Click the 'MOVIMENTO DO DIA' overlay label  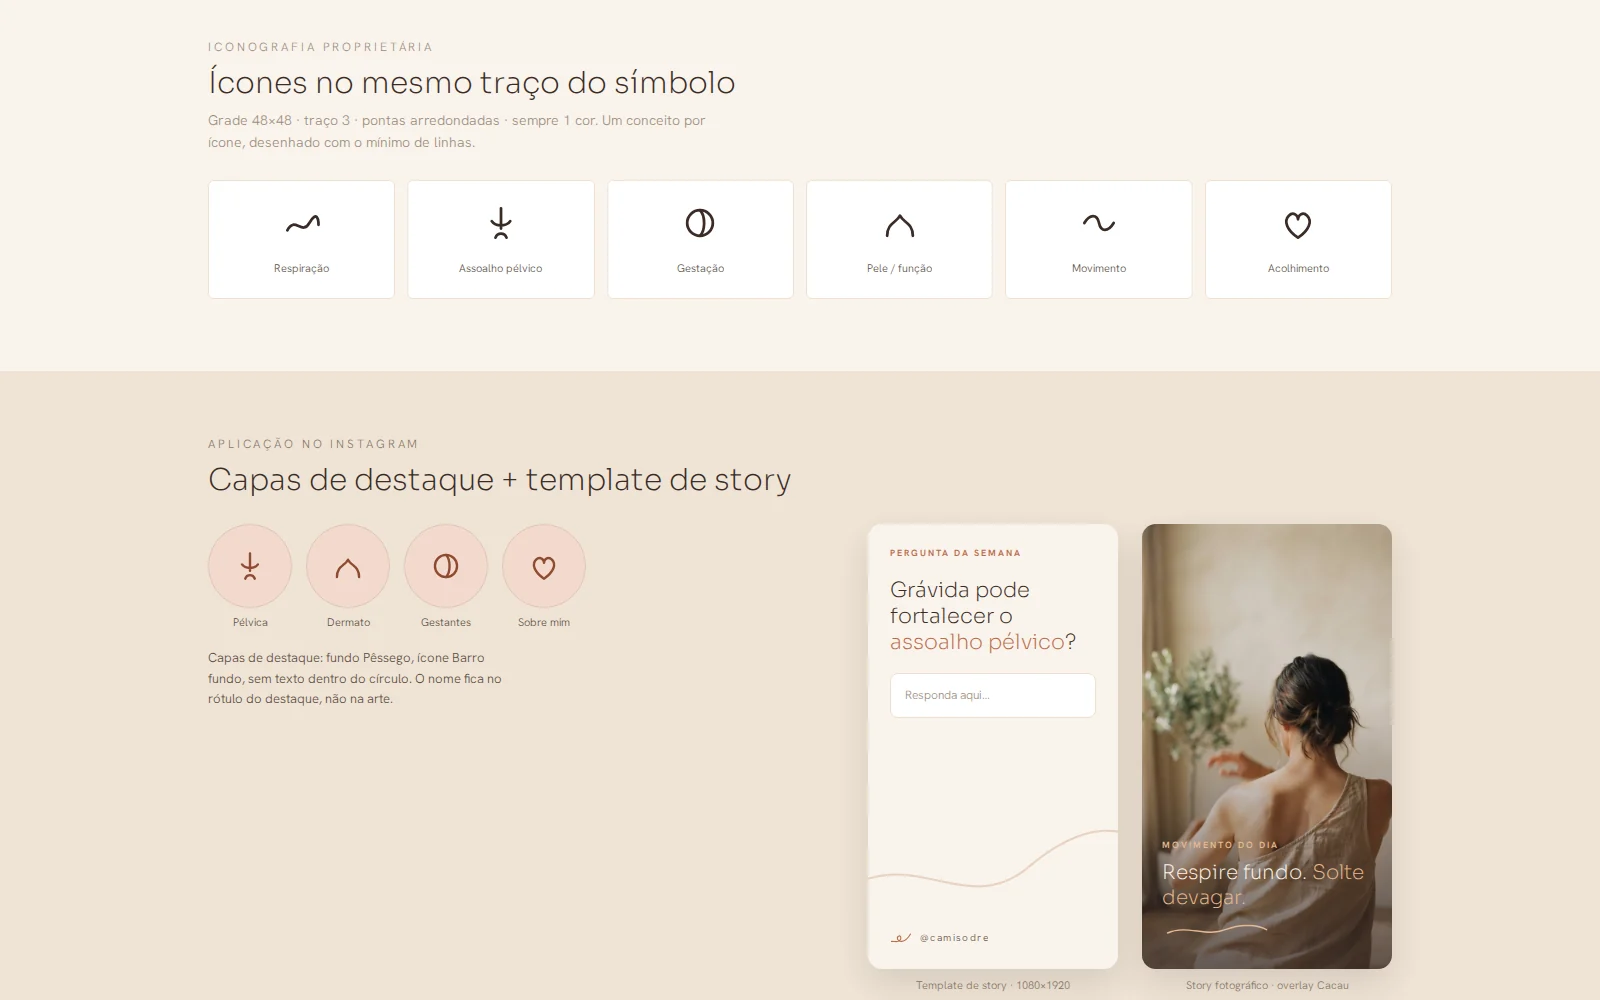1220,845
